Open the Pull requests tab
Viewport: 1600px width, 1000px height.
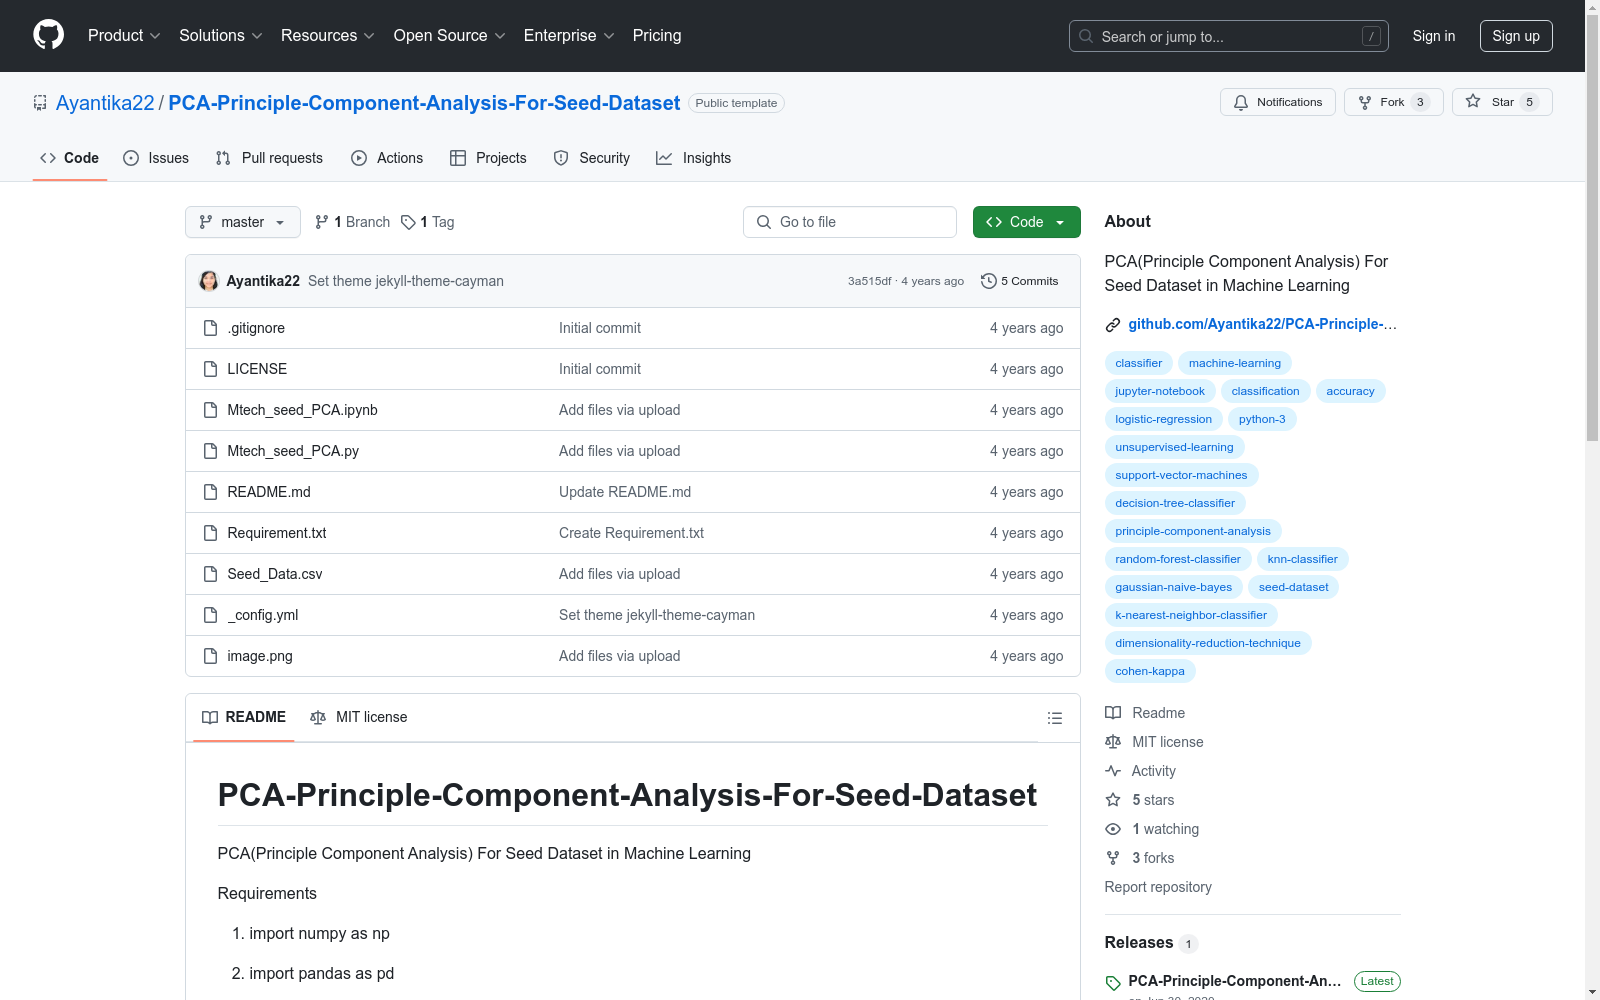click(x=268, y=158)
